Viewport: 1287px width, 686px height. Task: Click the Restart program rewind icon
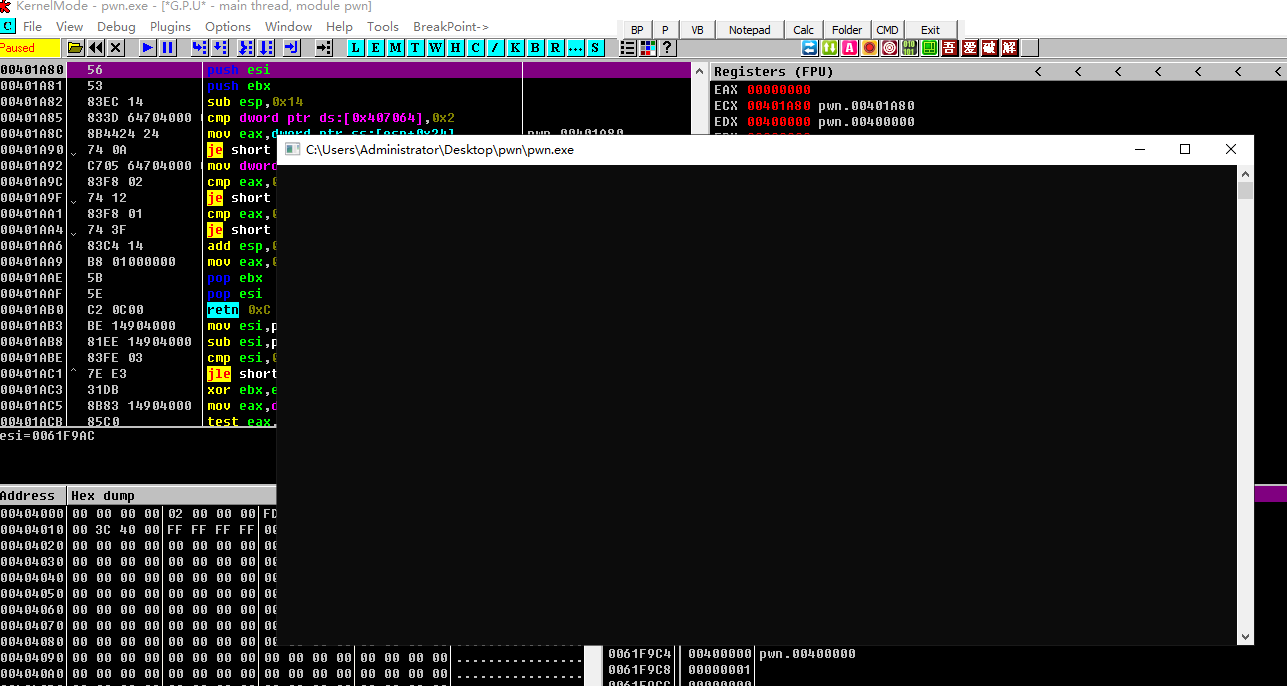pyautogui.click(x=96, y=47)
